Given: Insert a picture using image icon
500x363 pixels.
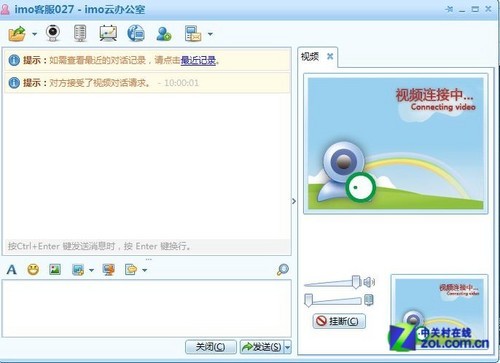Looking at the screenshot, I should (x=55, y=269).
